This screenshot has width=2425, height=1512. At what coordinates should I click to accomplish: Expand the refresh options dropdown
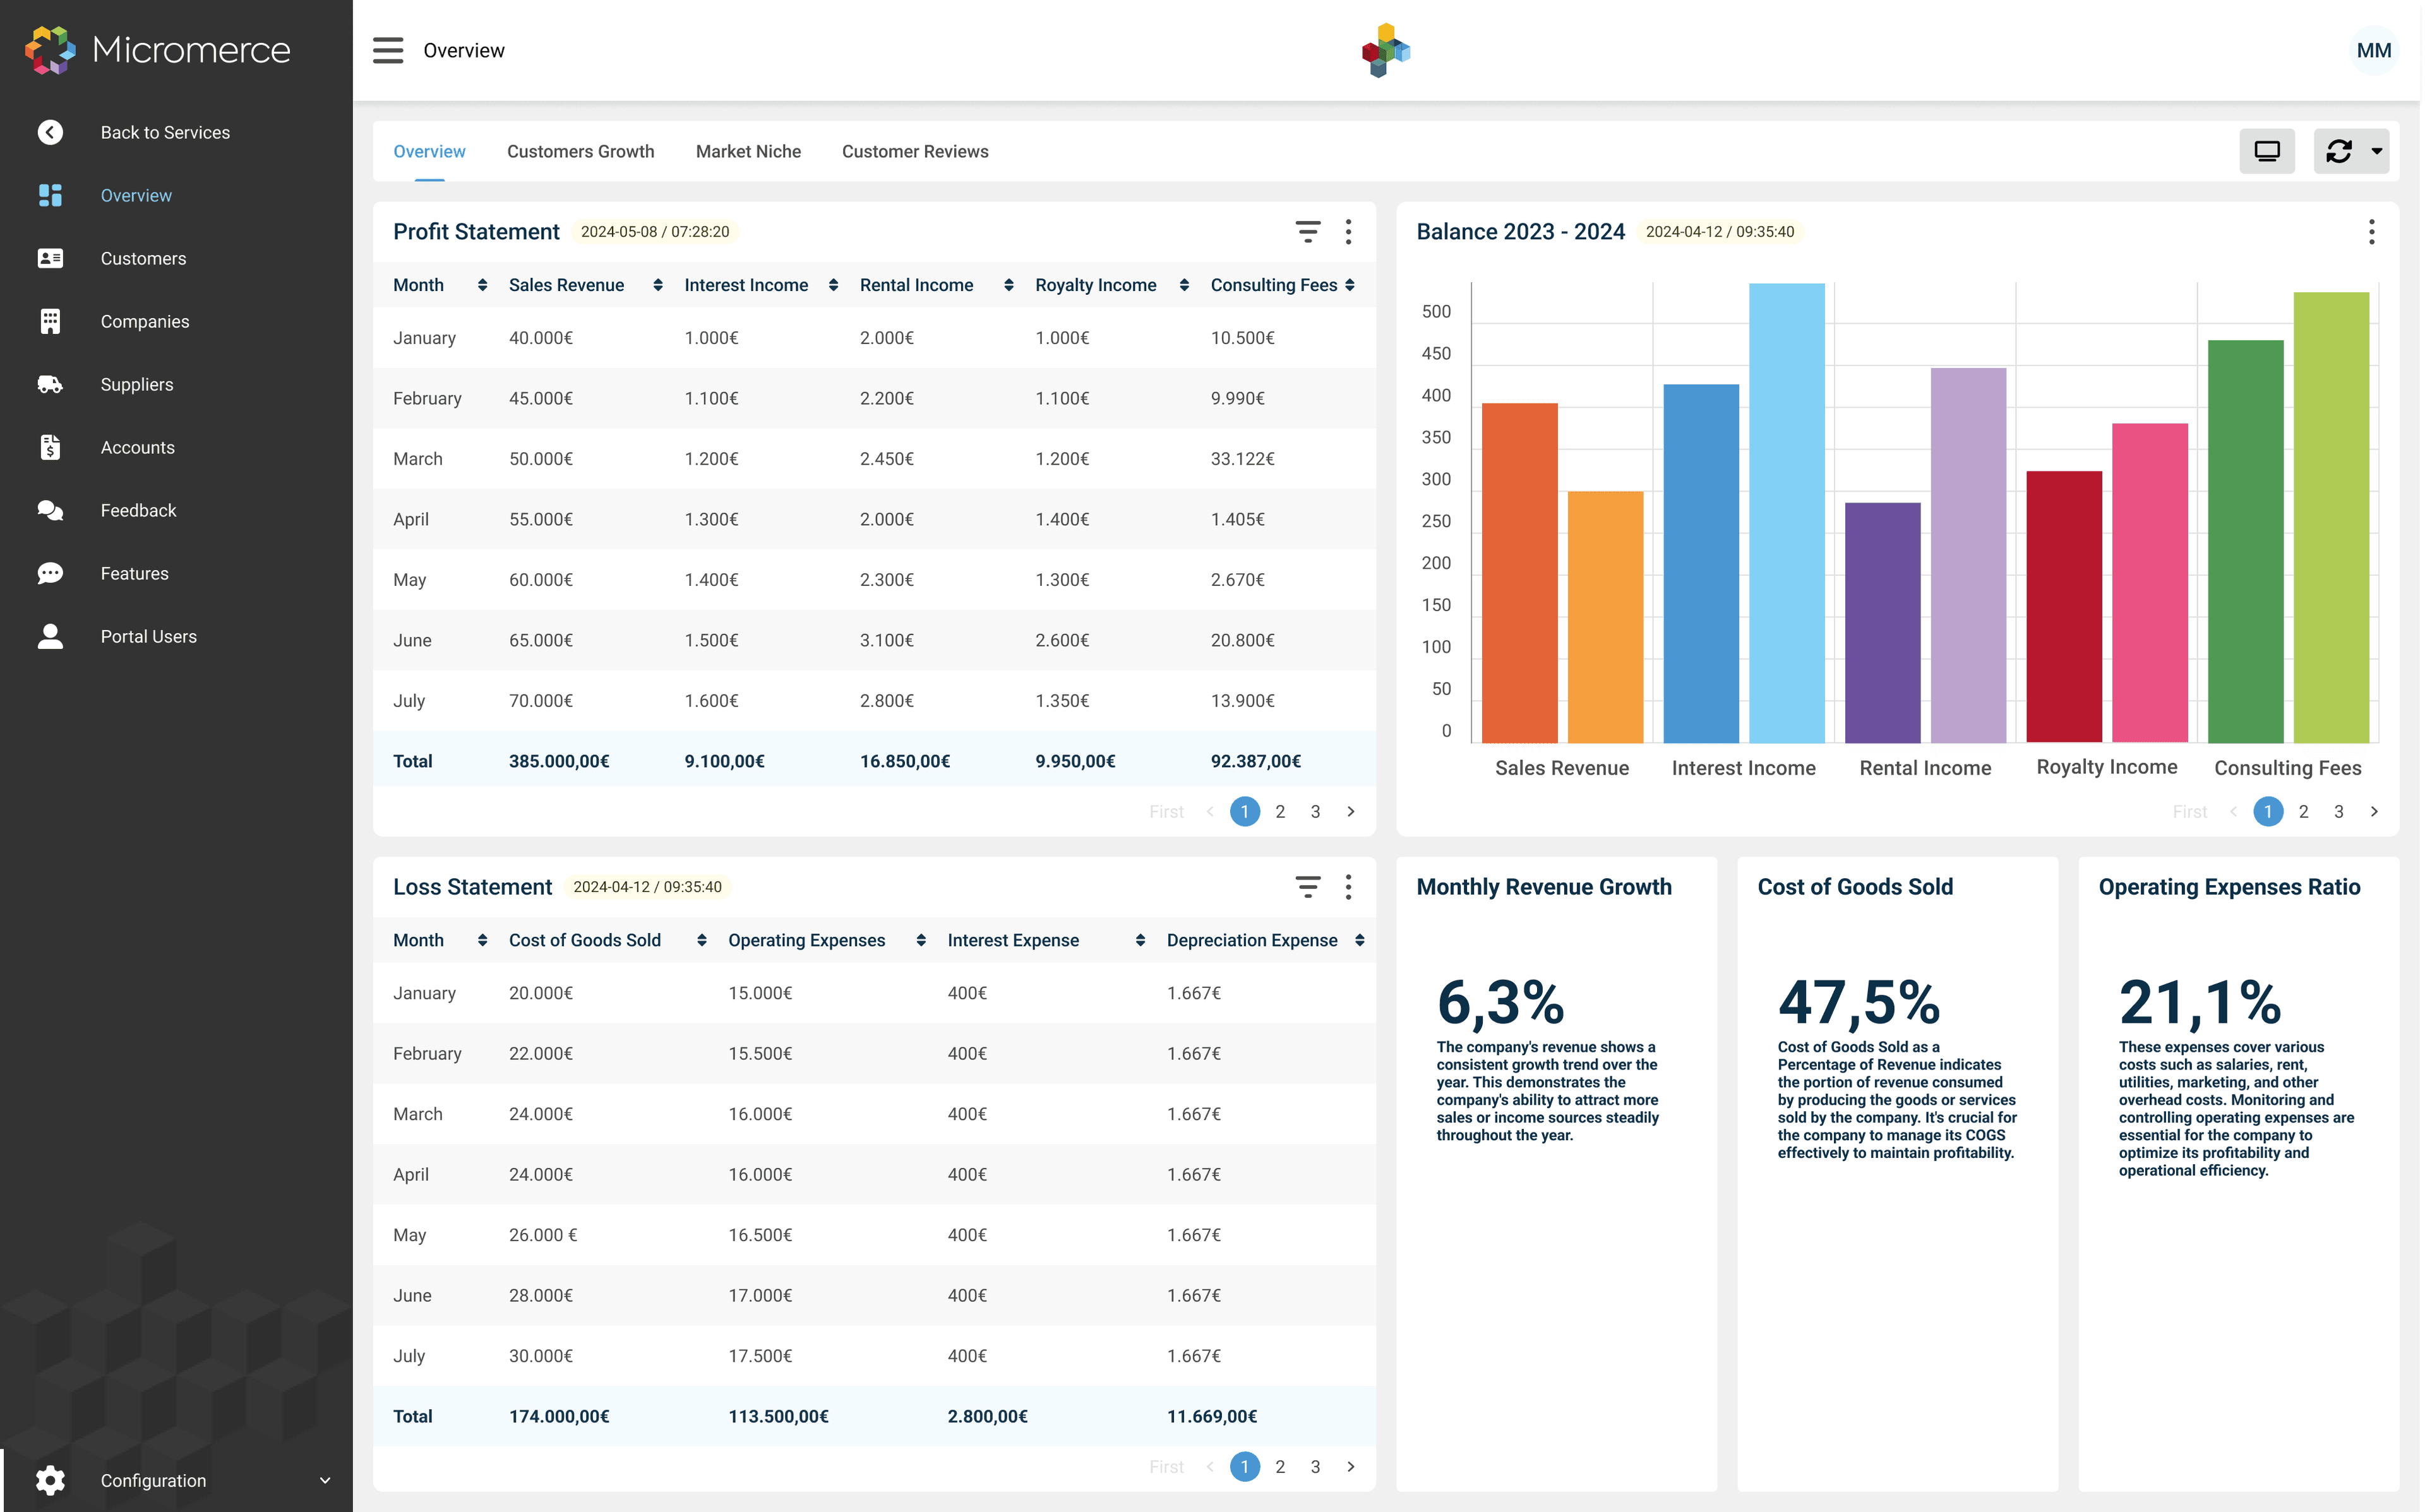coord(2377,151)
